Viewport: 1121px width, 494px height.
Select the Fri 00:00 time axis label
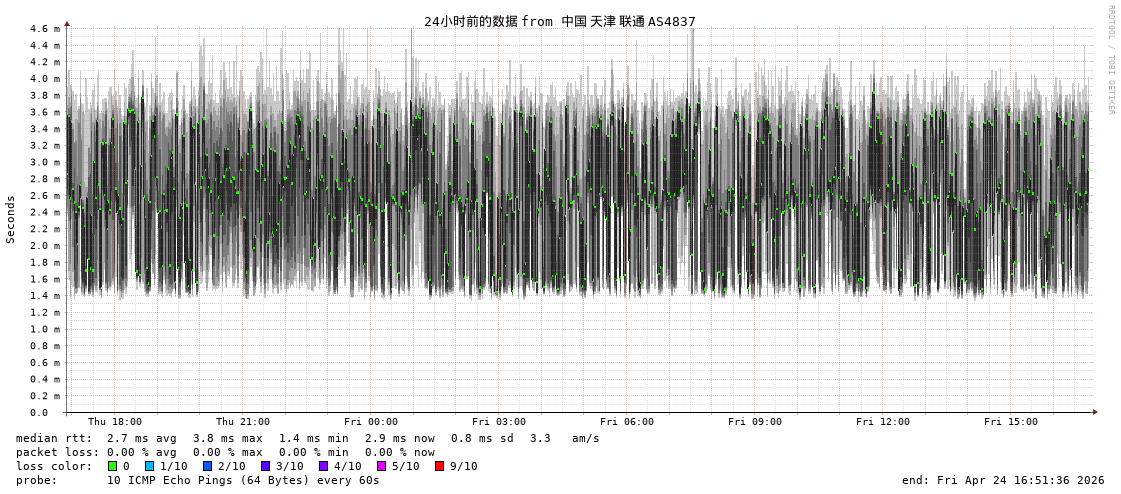[x=371, y=422]
